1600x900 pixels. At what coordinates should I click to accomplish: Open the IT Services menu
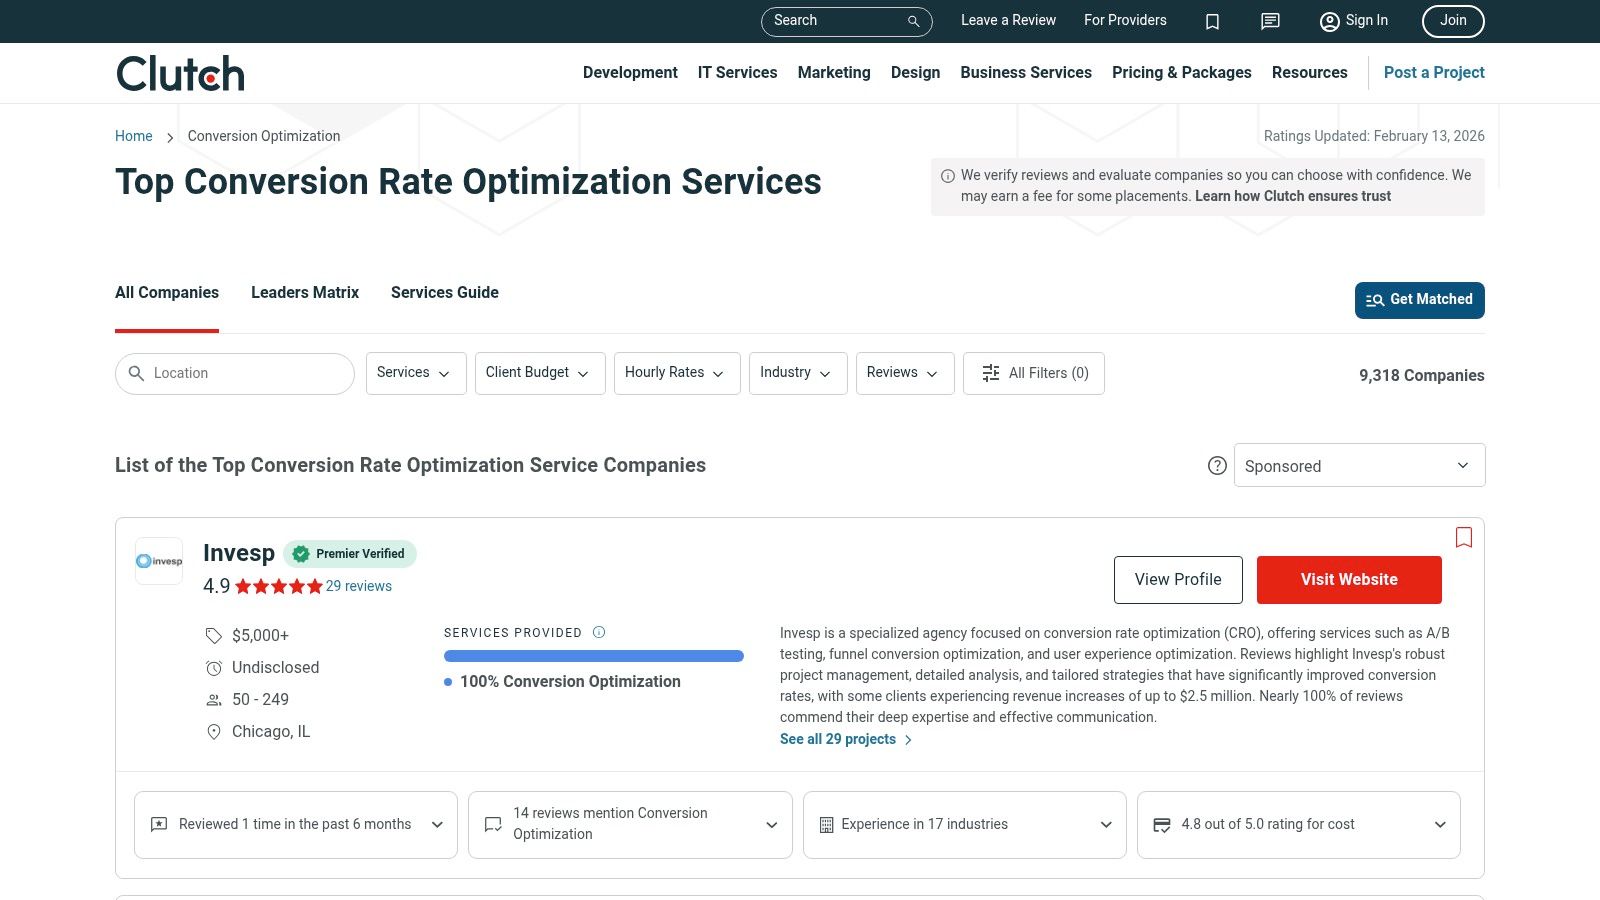(x=737, y=72)
